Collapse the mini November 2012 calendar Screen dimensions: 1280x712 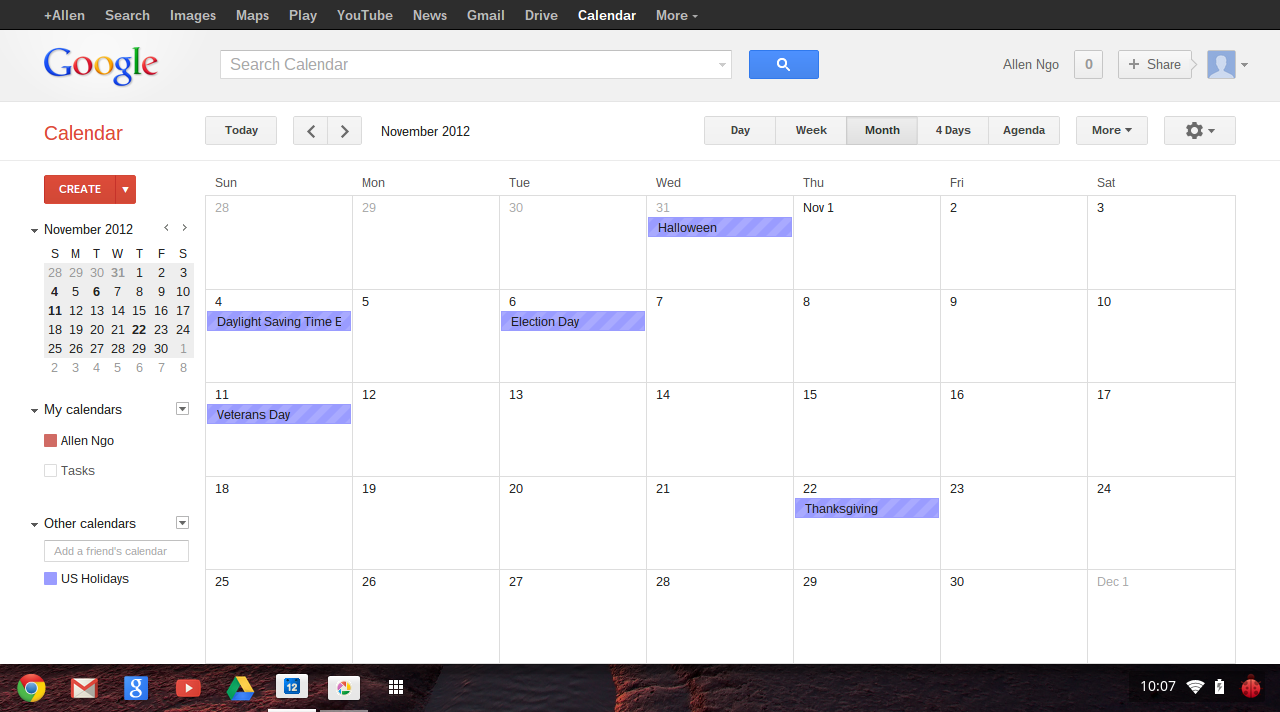(34, 230)
